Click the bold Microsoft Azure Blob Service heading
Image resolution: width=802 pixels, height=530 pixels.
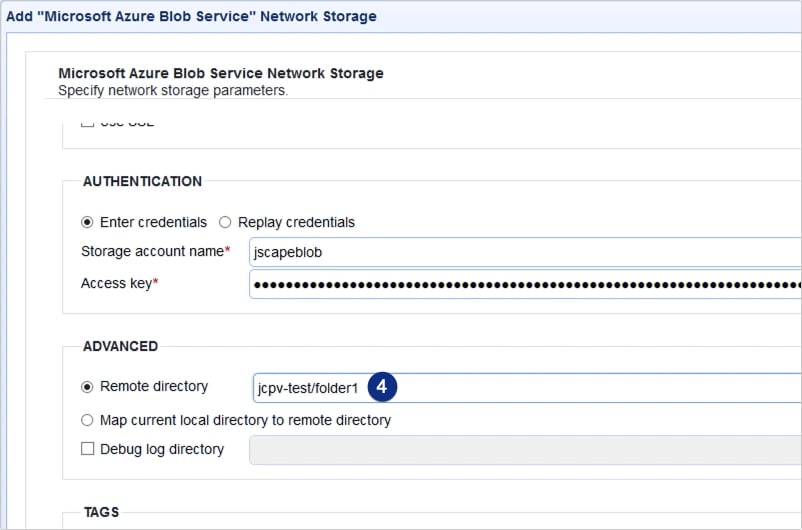tap(221, 73)
